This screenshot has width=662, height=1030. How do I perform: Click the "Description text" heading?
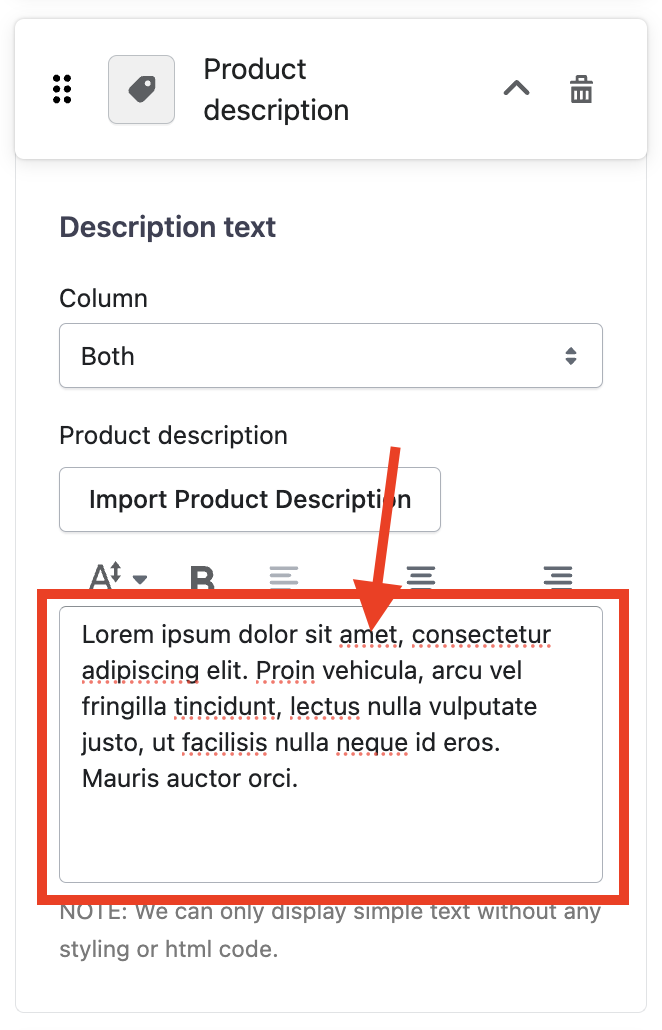coord(168,227)
